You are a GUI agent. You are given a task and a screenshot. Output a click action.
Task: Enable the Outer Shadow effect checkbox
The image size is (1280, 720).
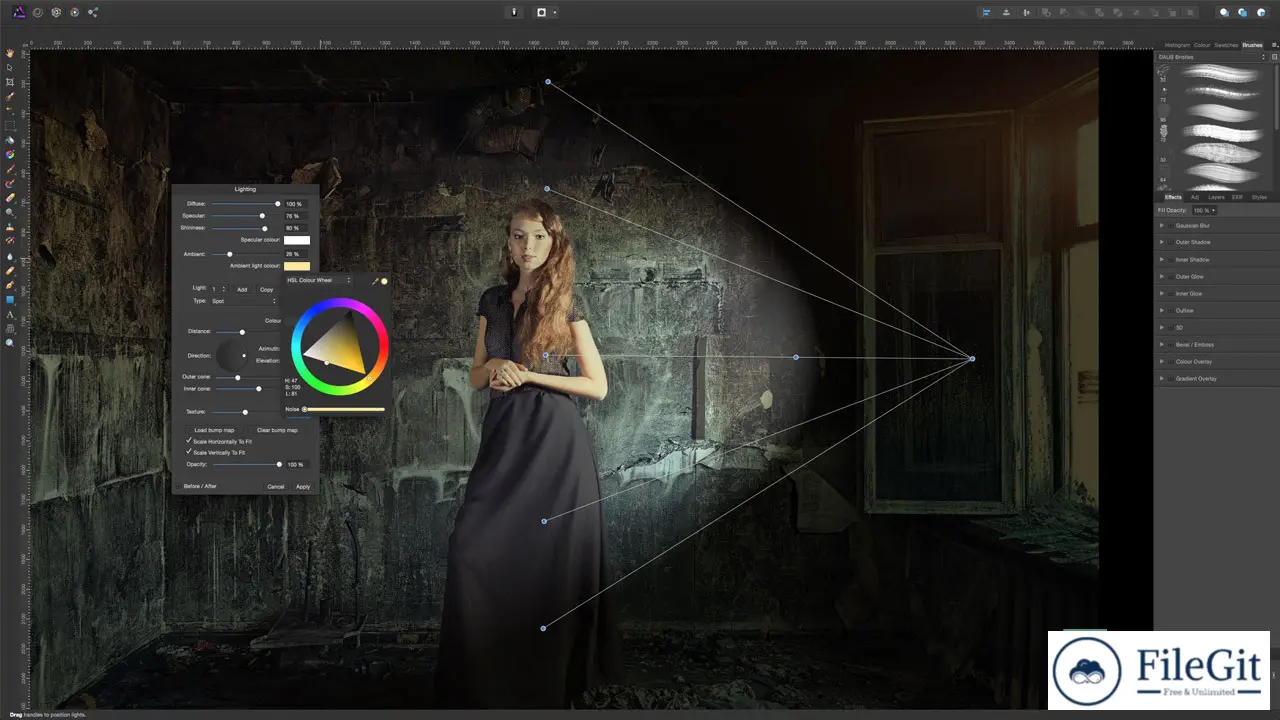tap(1170, 242)
